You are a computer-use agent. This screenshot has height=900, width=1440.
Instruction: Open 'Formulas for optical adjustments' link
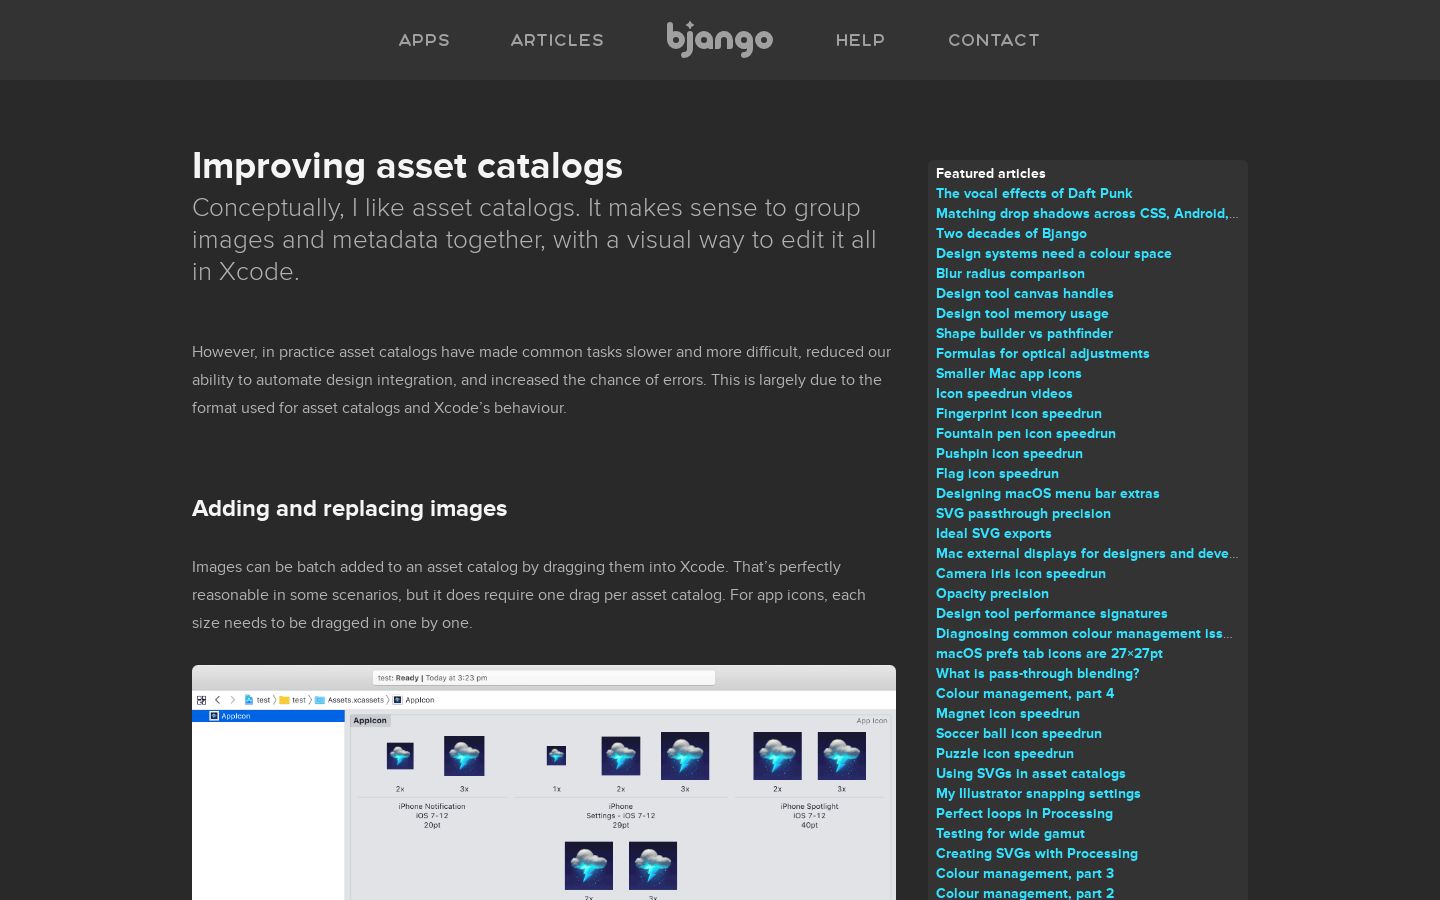(1042, 353)
